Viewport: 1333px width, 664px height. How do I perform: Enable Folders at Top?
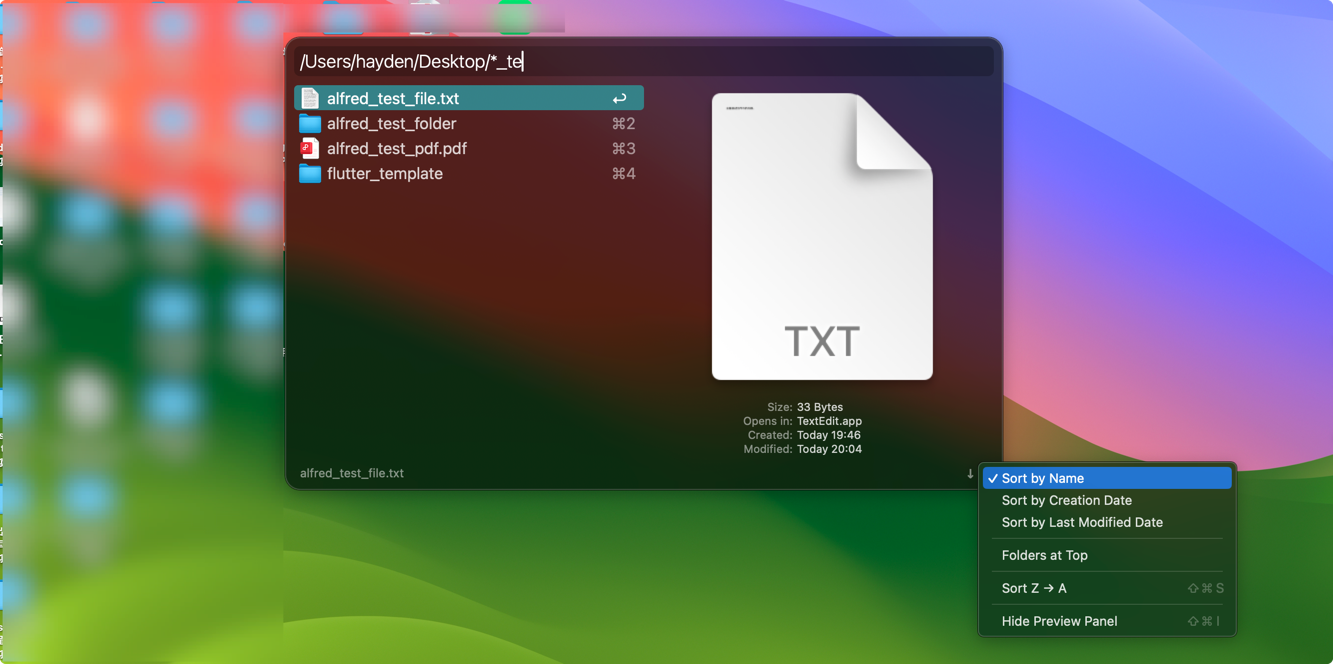(1044, 555)
